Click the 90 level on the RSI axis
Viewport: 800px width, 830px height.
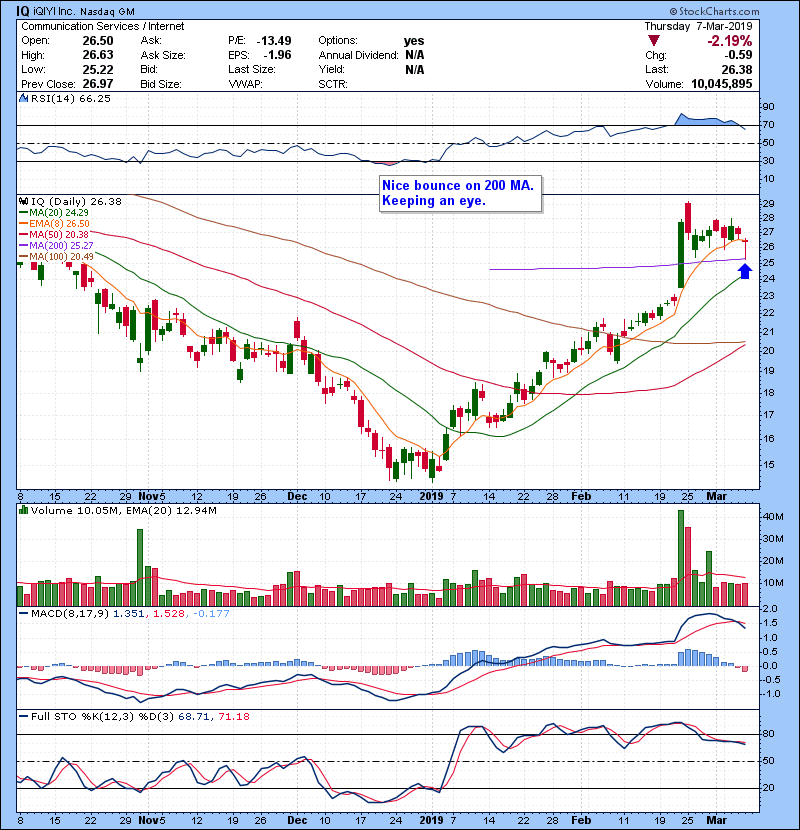click(768, 107)
